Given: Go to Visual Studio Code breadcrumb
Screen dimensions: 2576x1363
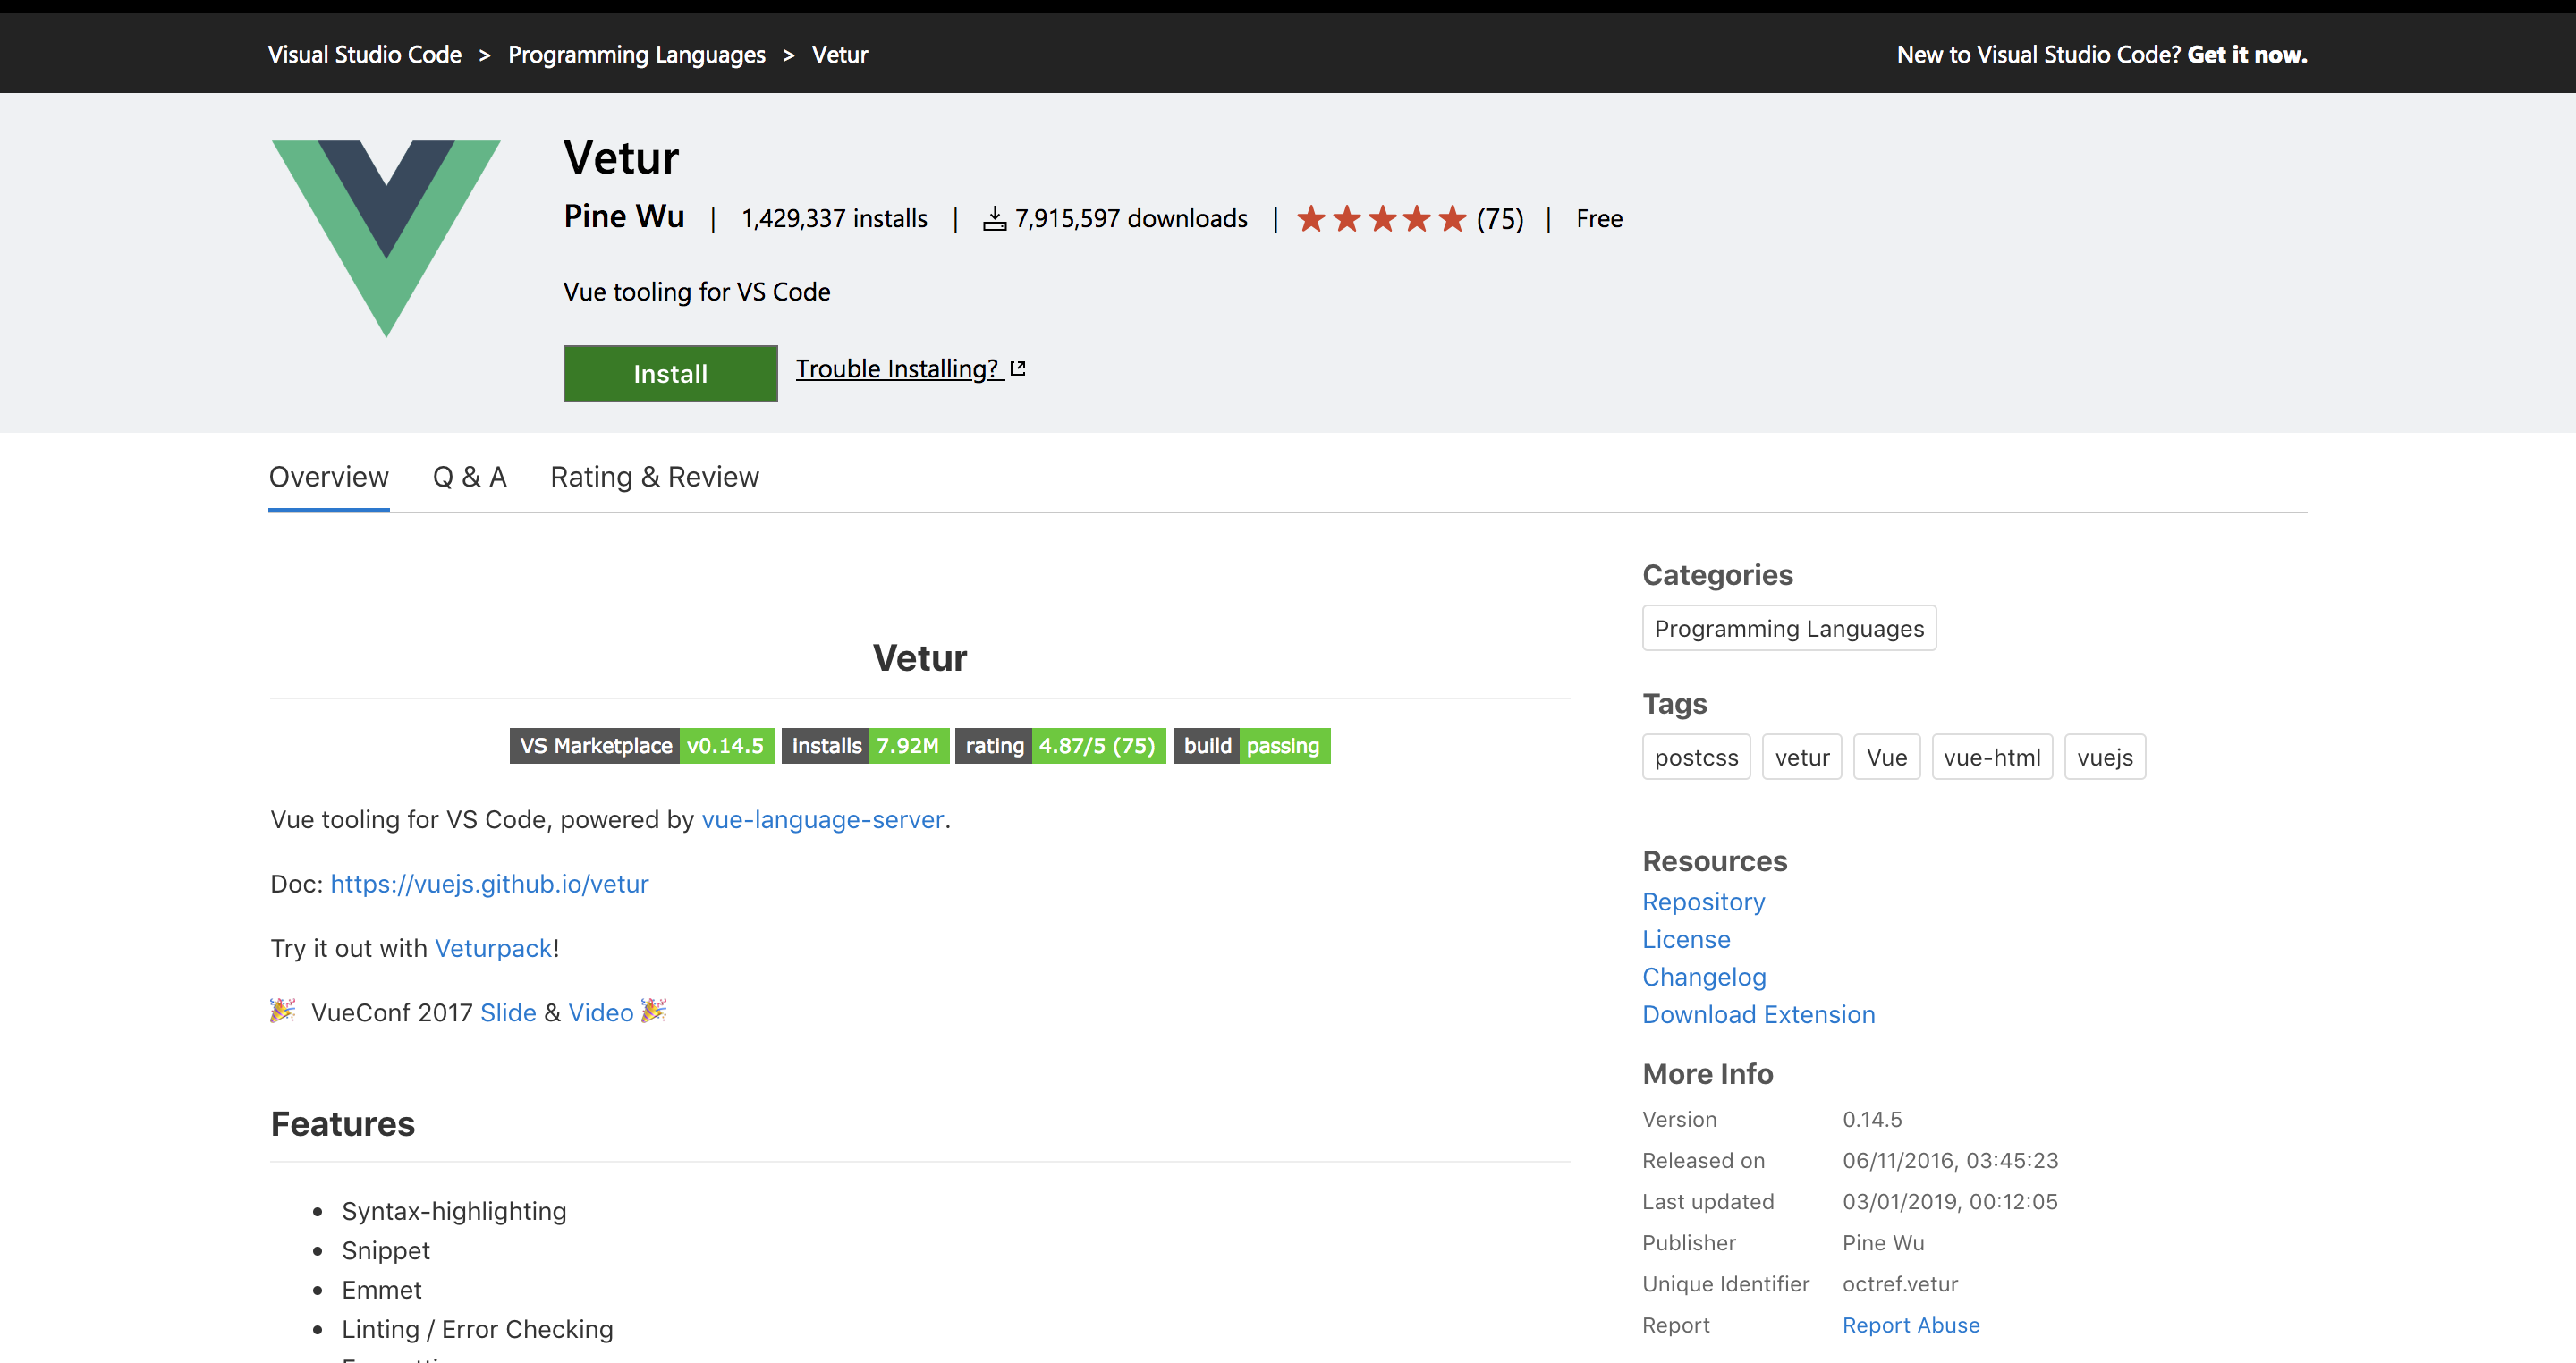Looking at the screenshot, I should tap(364, 55).
